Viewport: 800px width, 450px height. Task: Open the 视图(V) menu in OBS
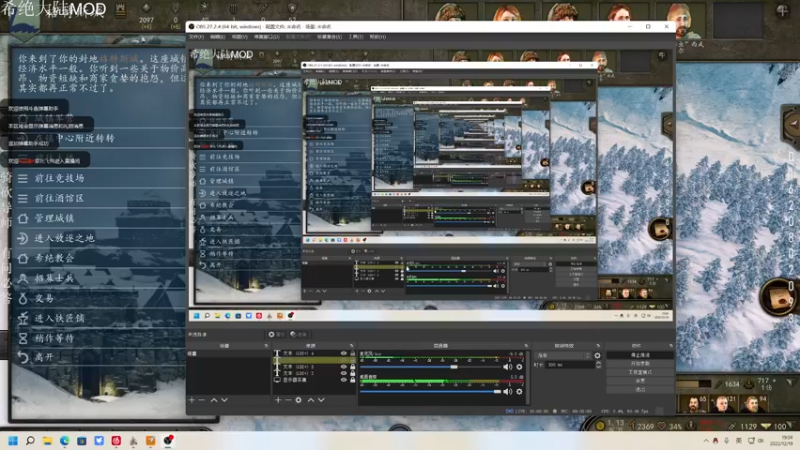click(x=239, y=37)
